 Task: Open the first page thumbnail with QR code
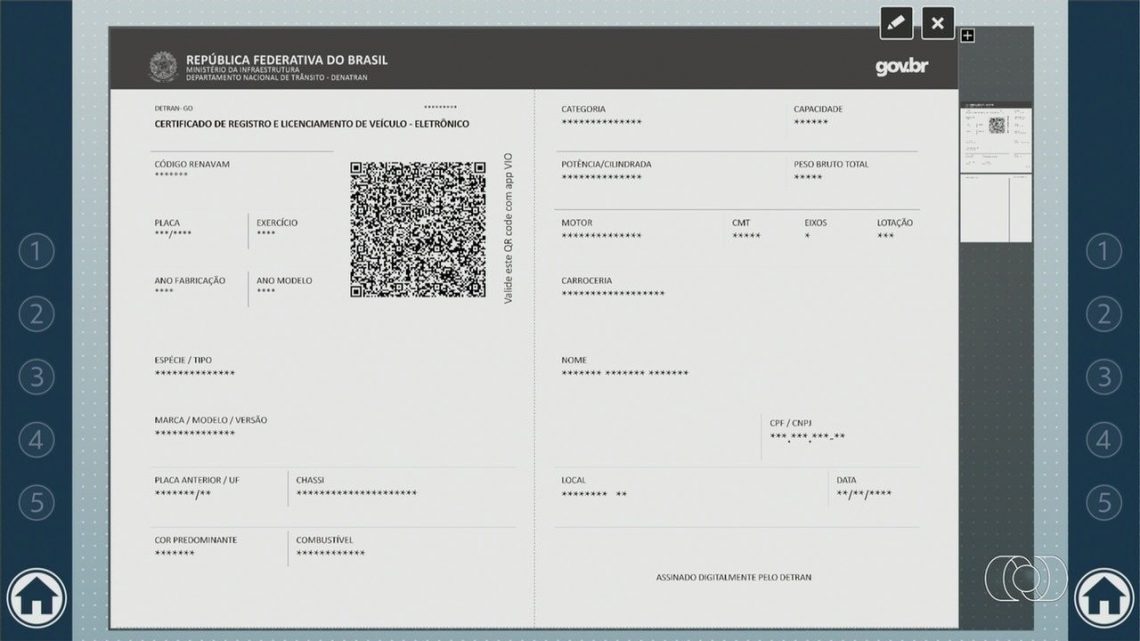[x=996, y=137]
